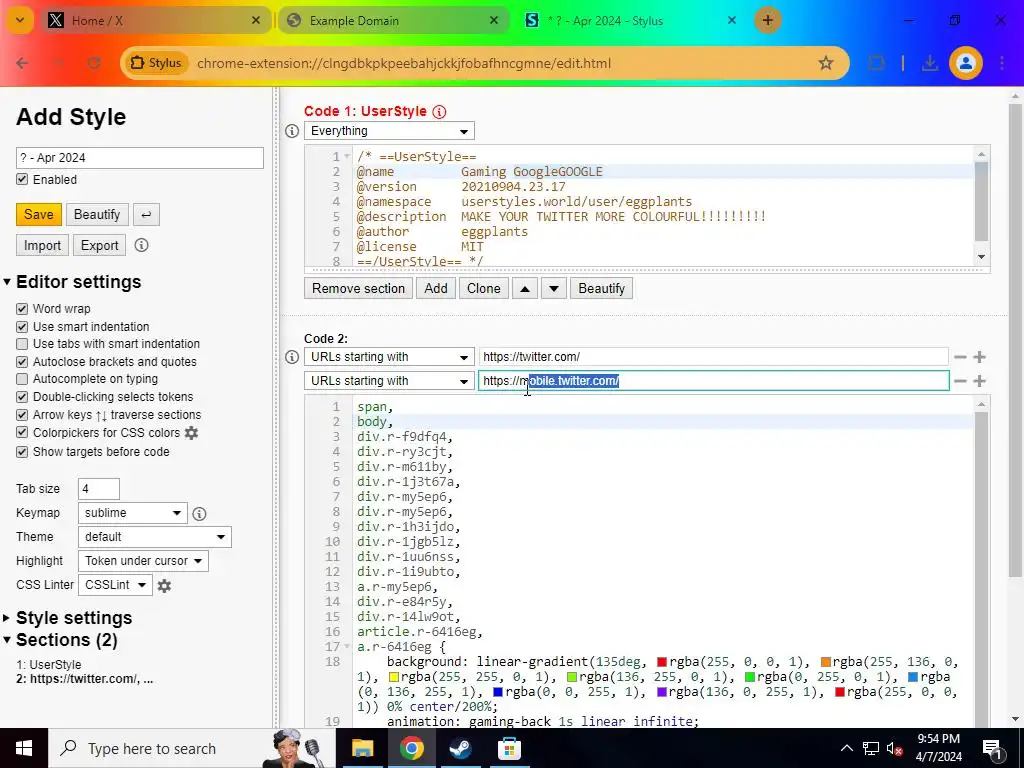Reload the page
Viewport: 1024px width, 768px height.
point(94,63)
